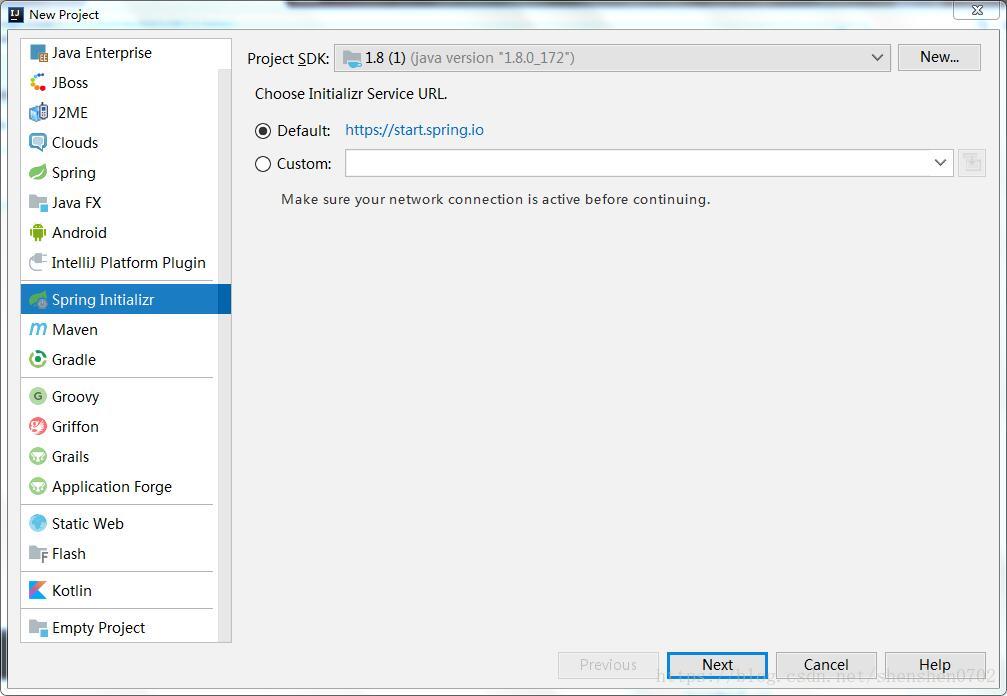Close the New Project dialog
The height and width of the screenshot is (696, 1007).
click(977, 10)
